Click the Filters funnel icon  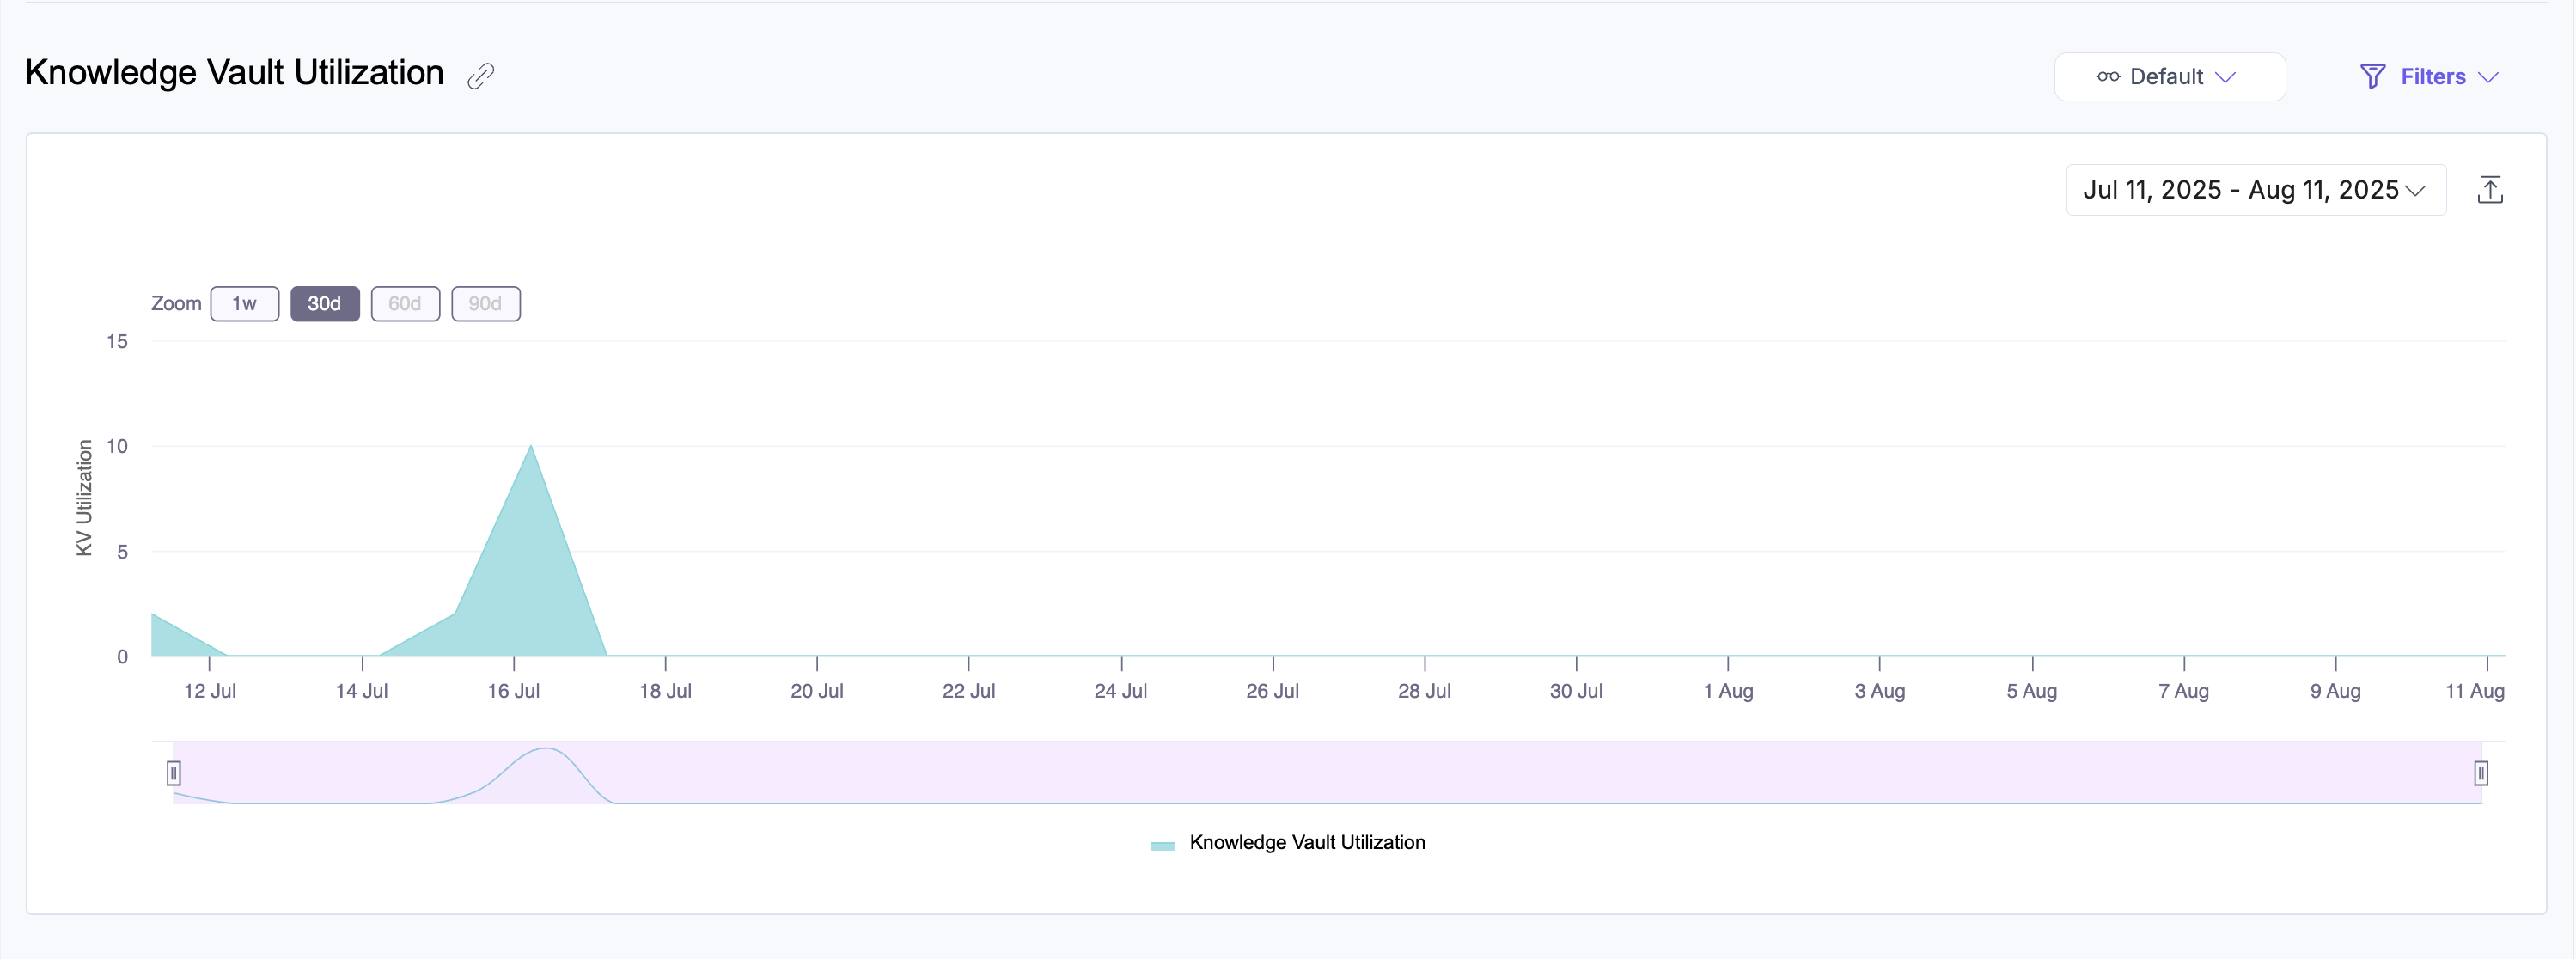point(2372,77)
